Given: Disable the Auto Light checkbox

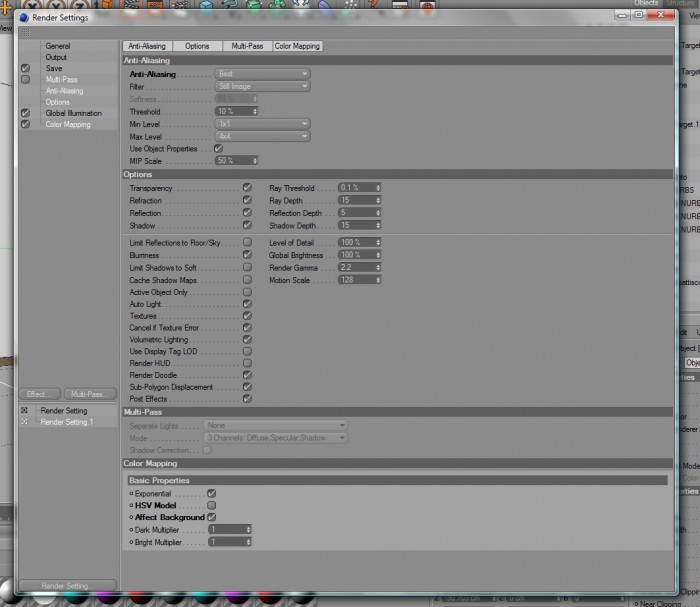Looking at the screenshot, I should (247, 304).
